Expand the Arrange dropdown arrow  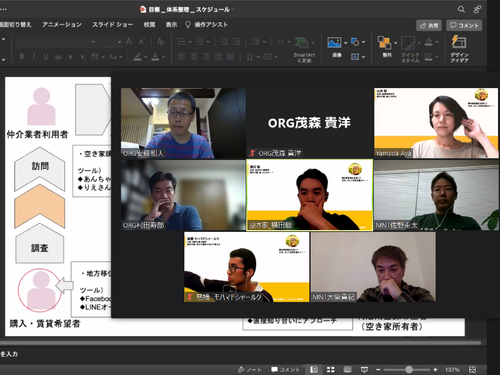coord(396,43)
